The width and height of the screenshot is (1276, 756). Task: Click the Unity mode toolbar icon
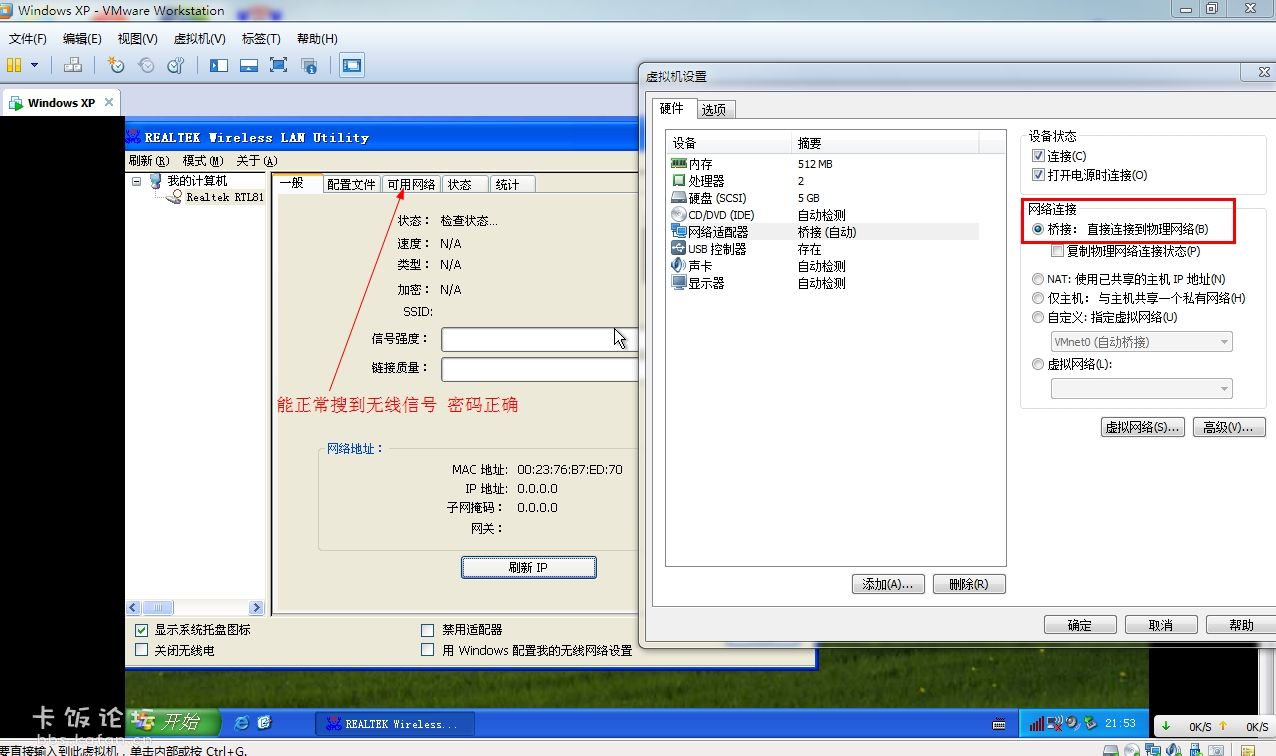click(x=309, y=65)
